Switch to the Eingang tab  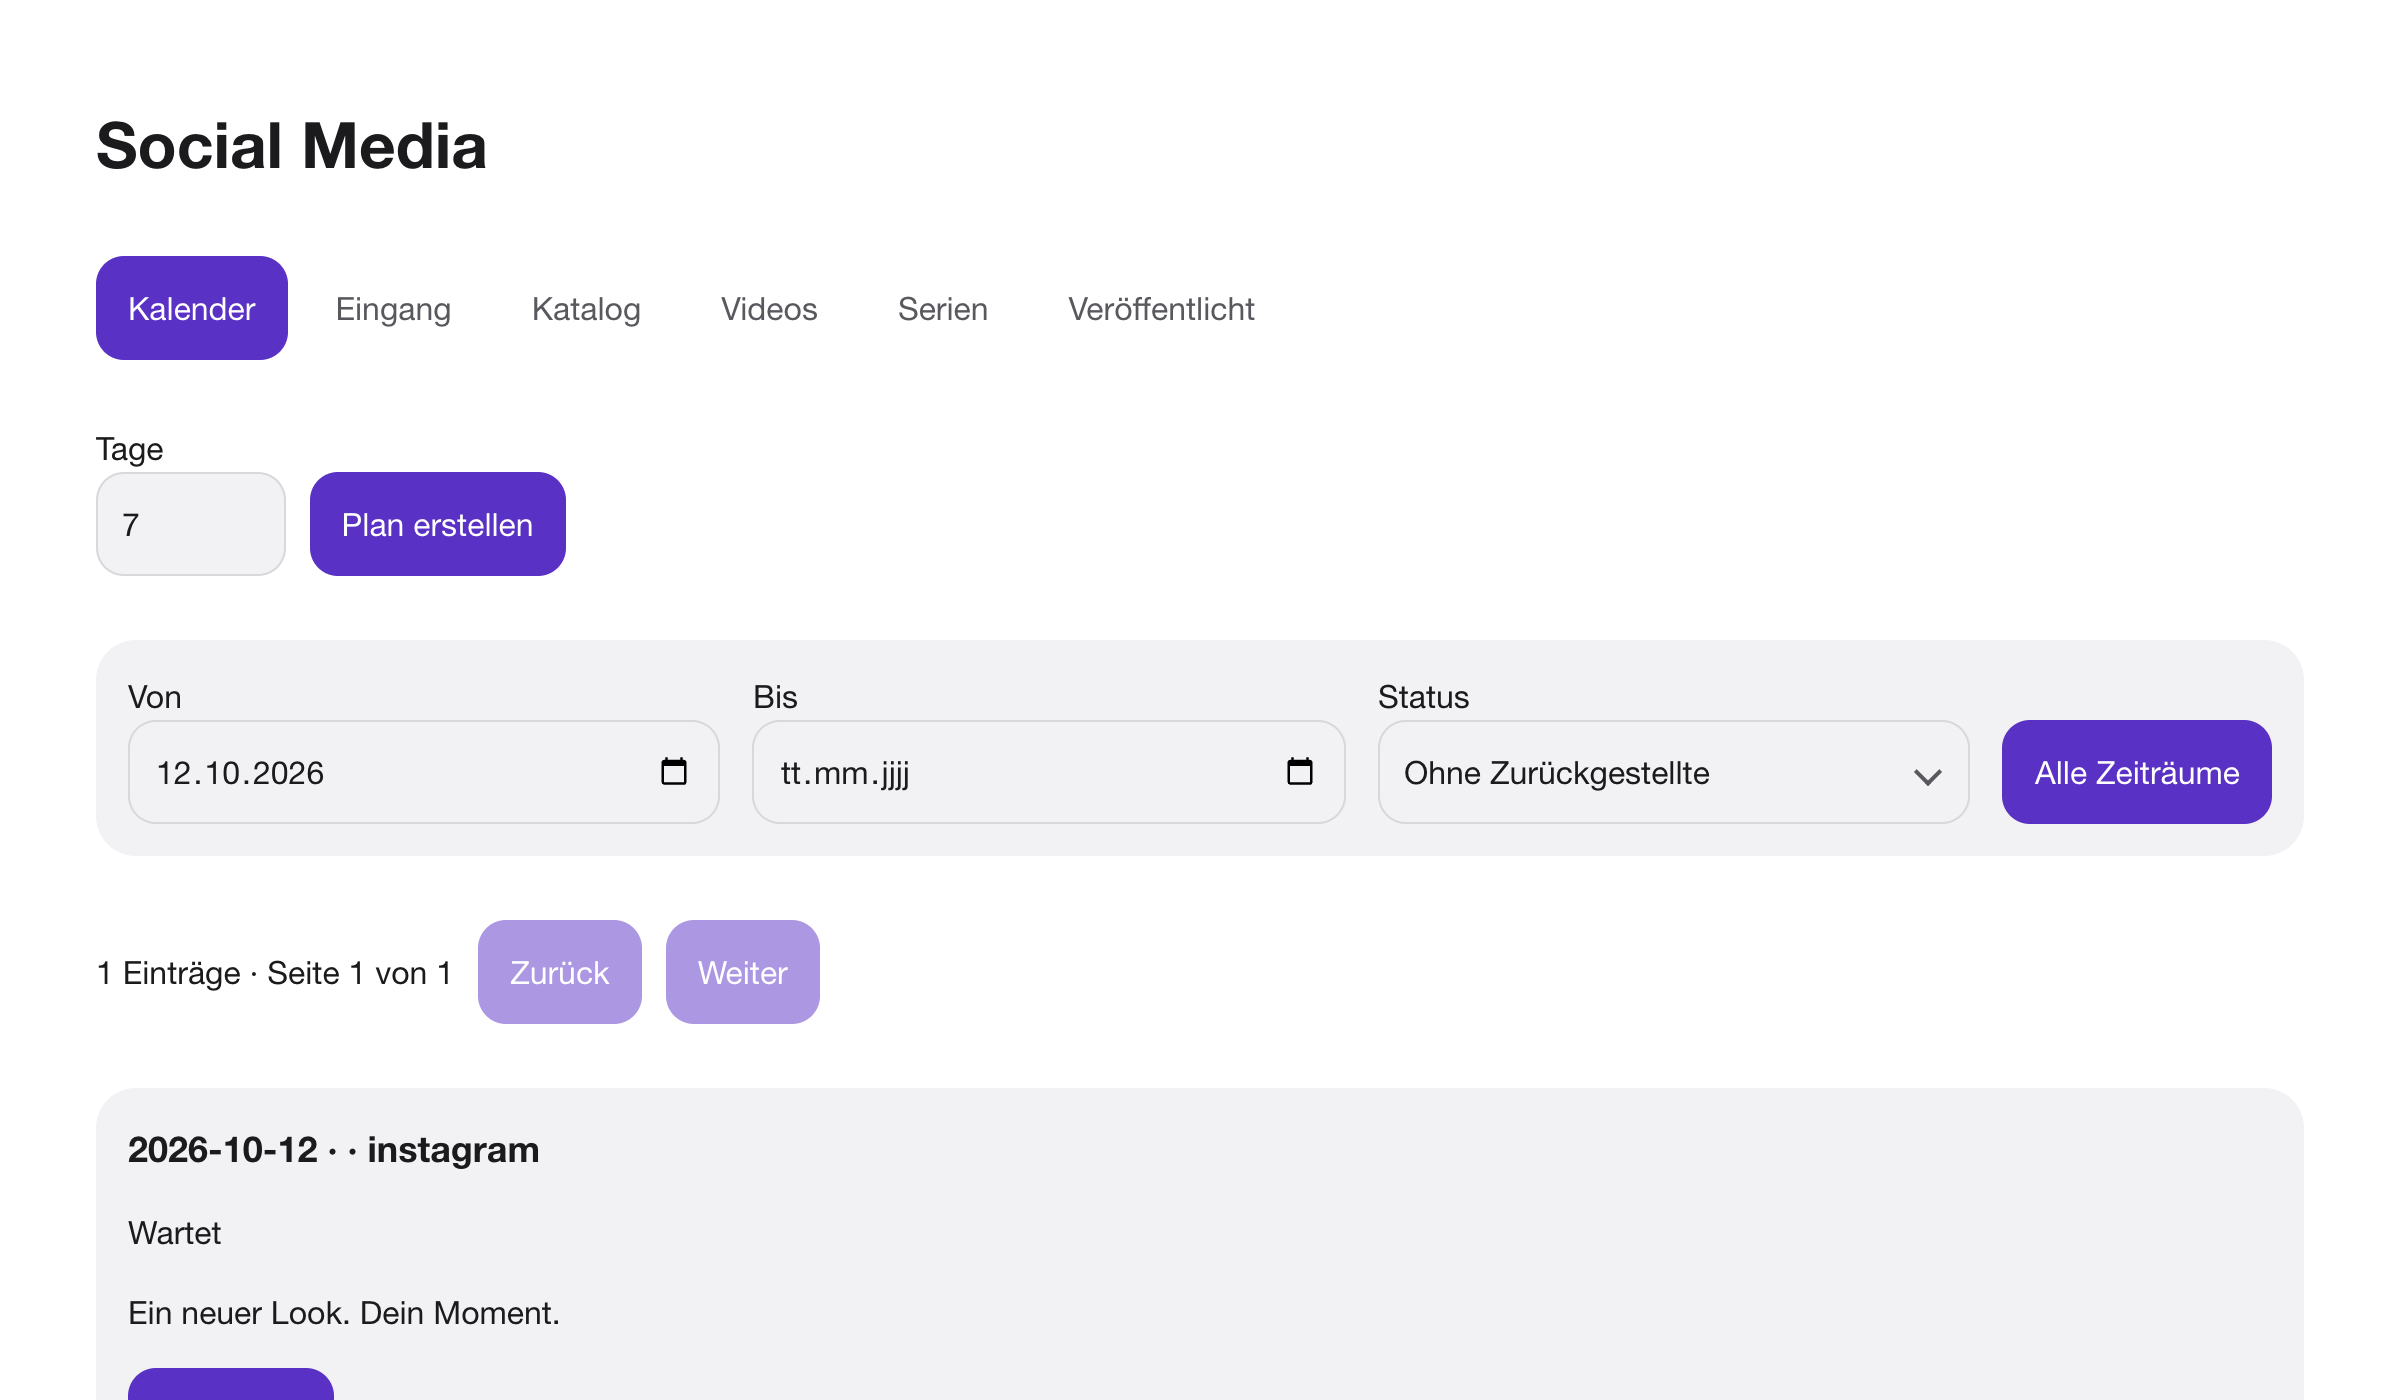click(x=393, y=308)
